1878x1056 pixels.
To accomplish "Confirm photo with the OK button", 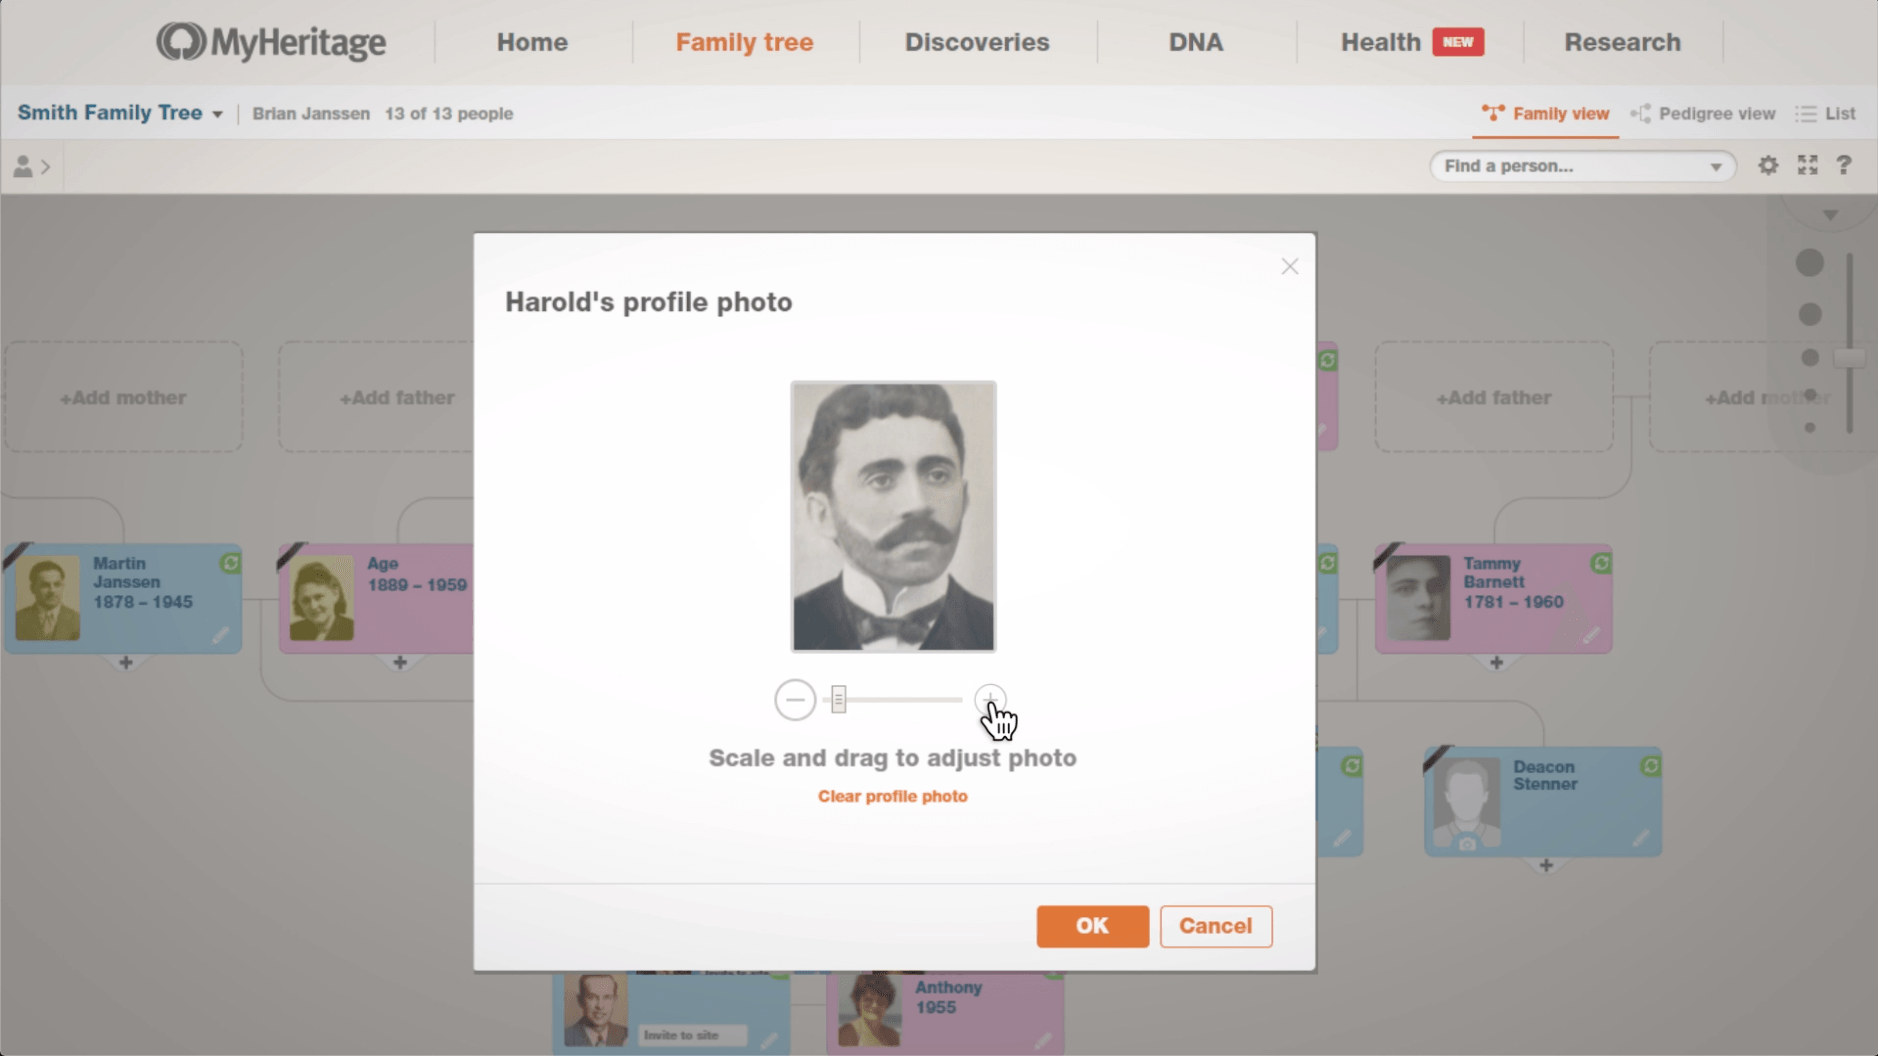I will point(1092,926).
